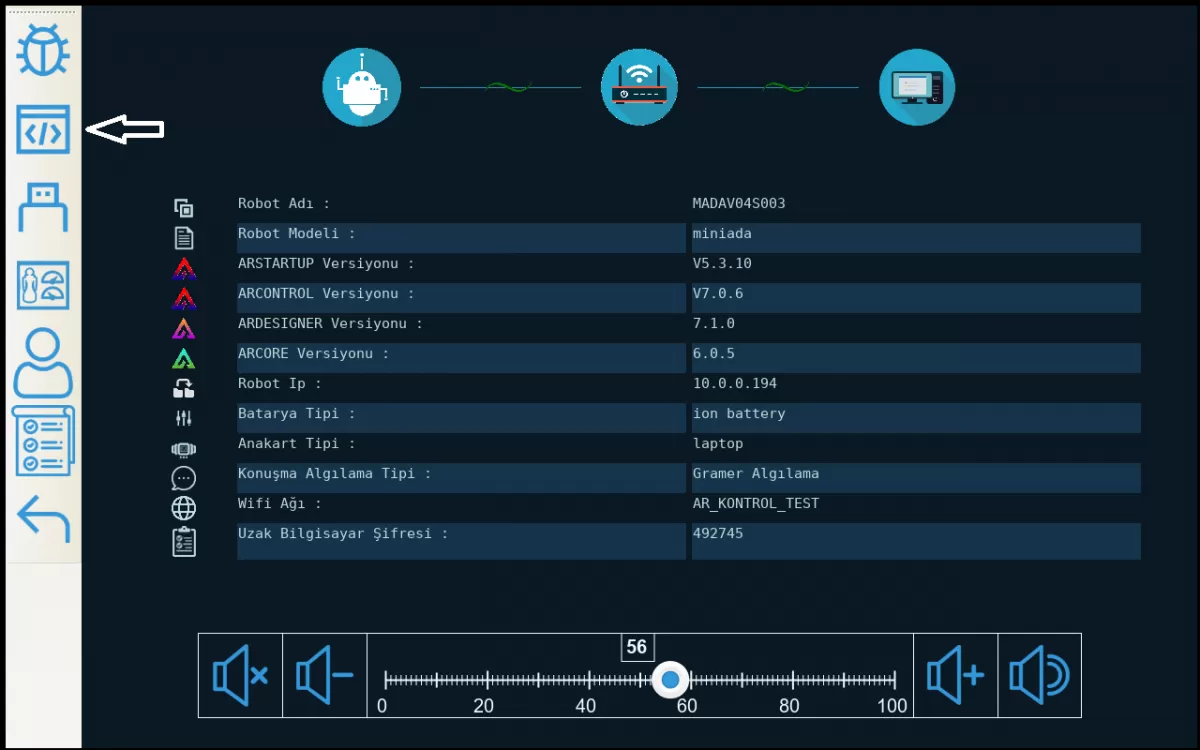This screenshot has width=1200, height=750.
Task: Open the person gauge dashboard icon
Action: (43, 285)
